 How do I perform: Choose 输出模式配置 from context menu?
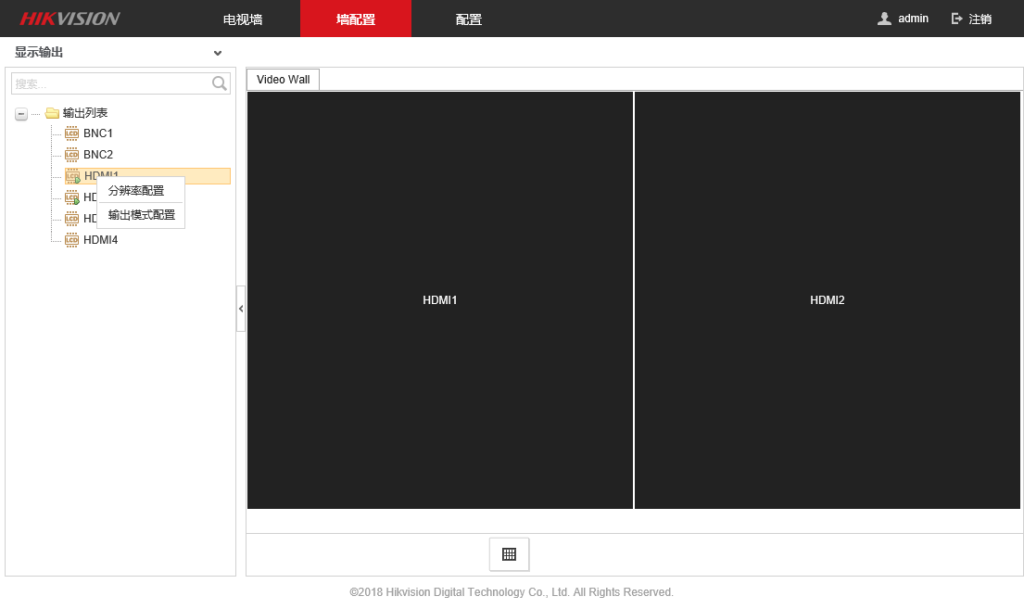(x=141, y=215)
